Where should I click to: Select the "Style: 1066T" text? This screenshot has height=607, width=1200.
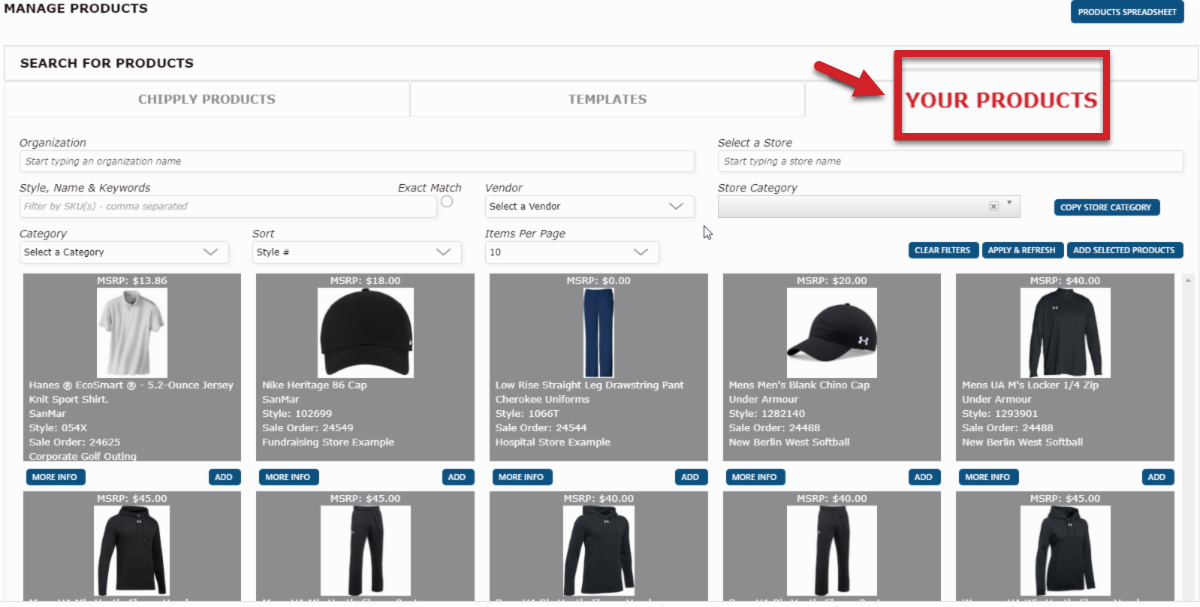coord(526,414)
